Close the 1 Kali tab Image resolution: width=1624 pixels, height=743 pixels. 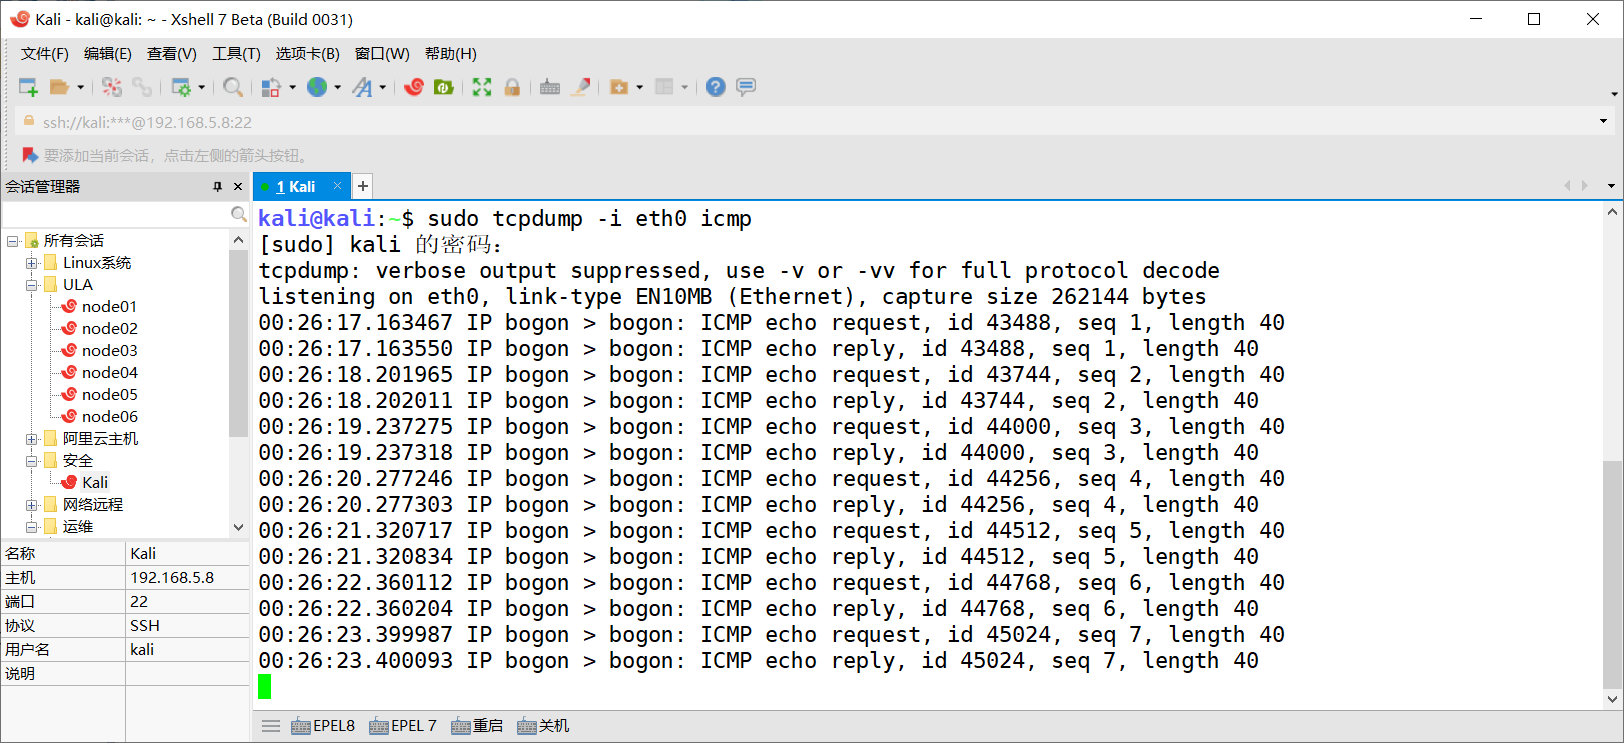pyautogui.click(x=338, y=186)
